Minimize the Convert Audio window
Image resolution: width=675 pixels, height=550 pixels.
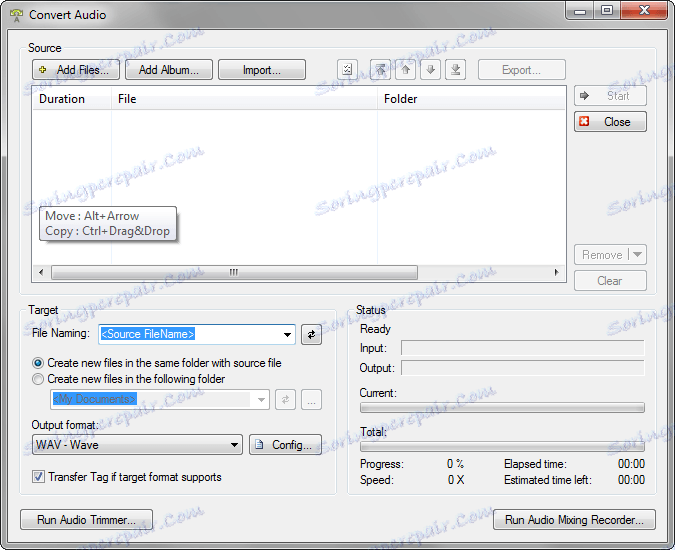click(x=580, y=11)
